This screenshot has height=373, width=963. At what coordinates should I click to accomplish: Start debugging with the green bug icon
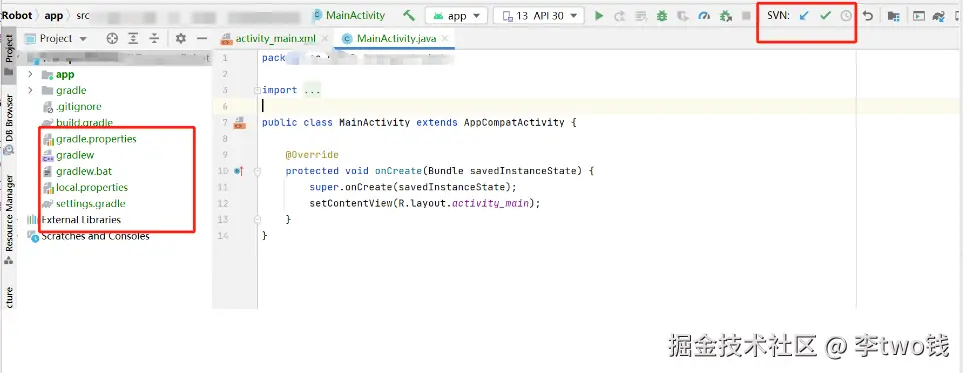coord(661,16)
